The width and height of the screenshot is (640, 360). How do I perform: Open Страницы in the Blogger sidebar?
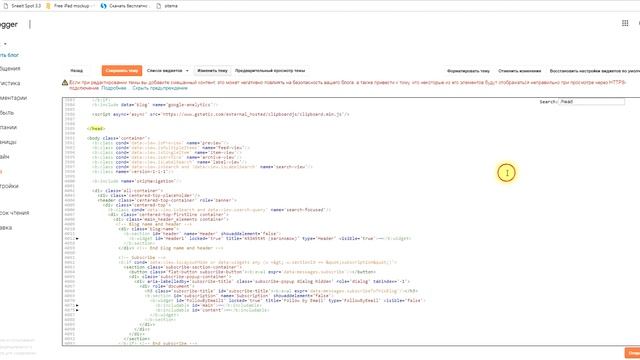coord(8,142)
